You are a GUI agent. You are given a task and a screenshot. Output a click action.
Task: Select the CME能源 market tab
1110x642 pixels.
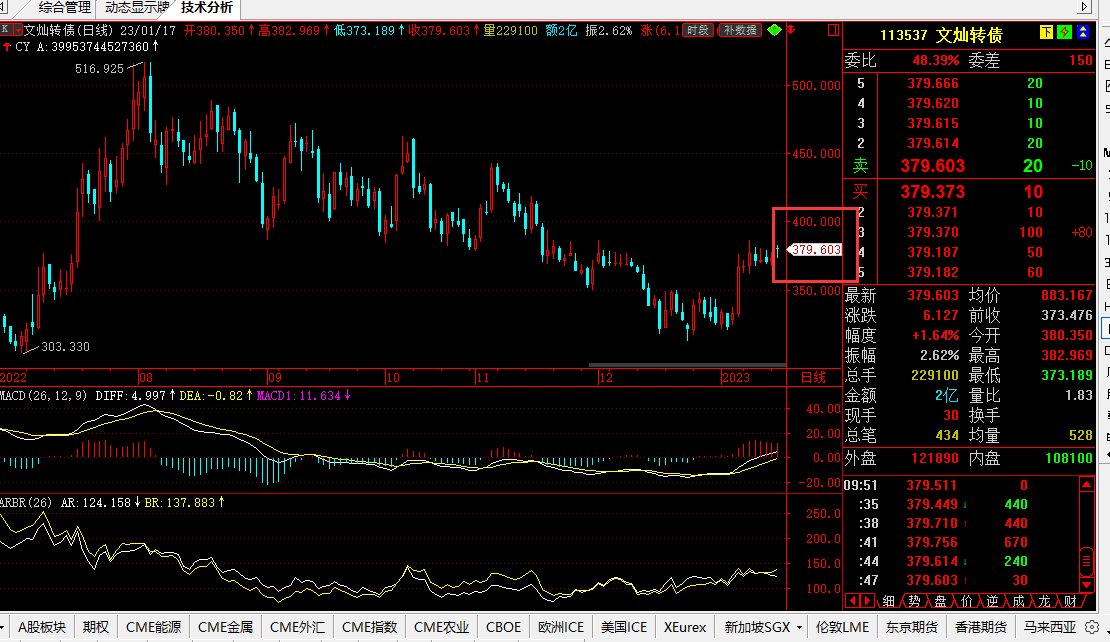click(x=153, y=628)
